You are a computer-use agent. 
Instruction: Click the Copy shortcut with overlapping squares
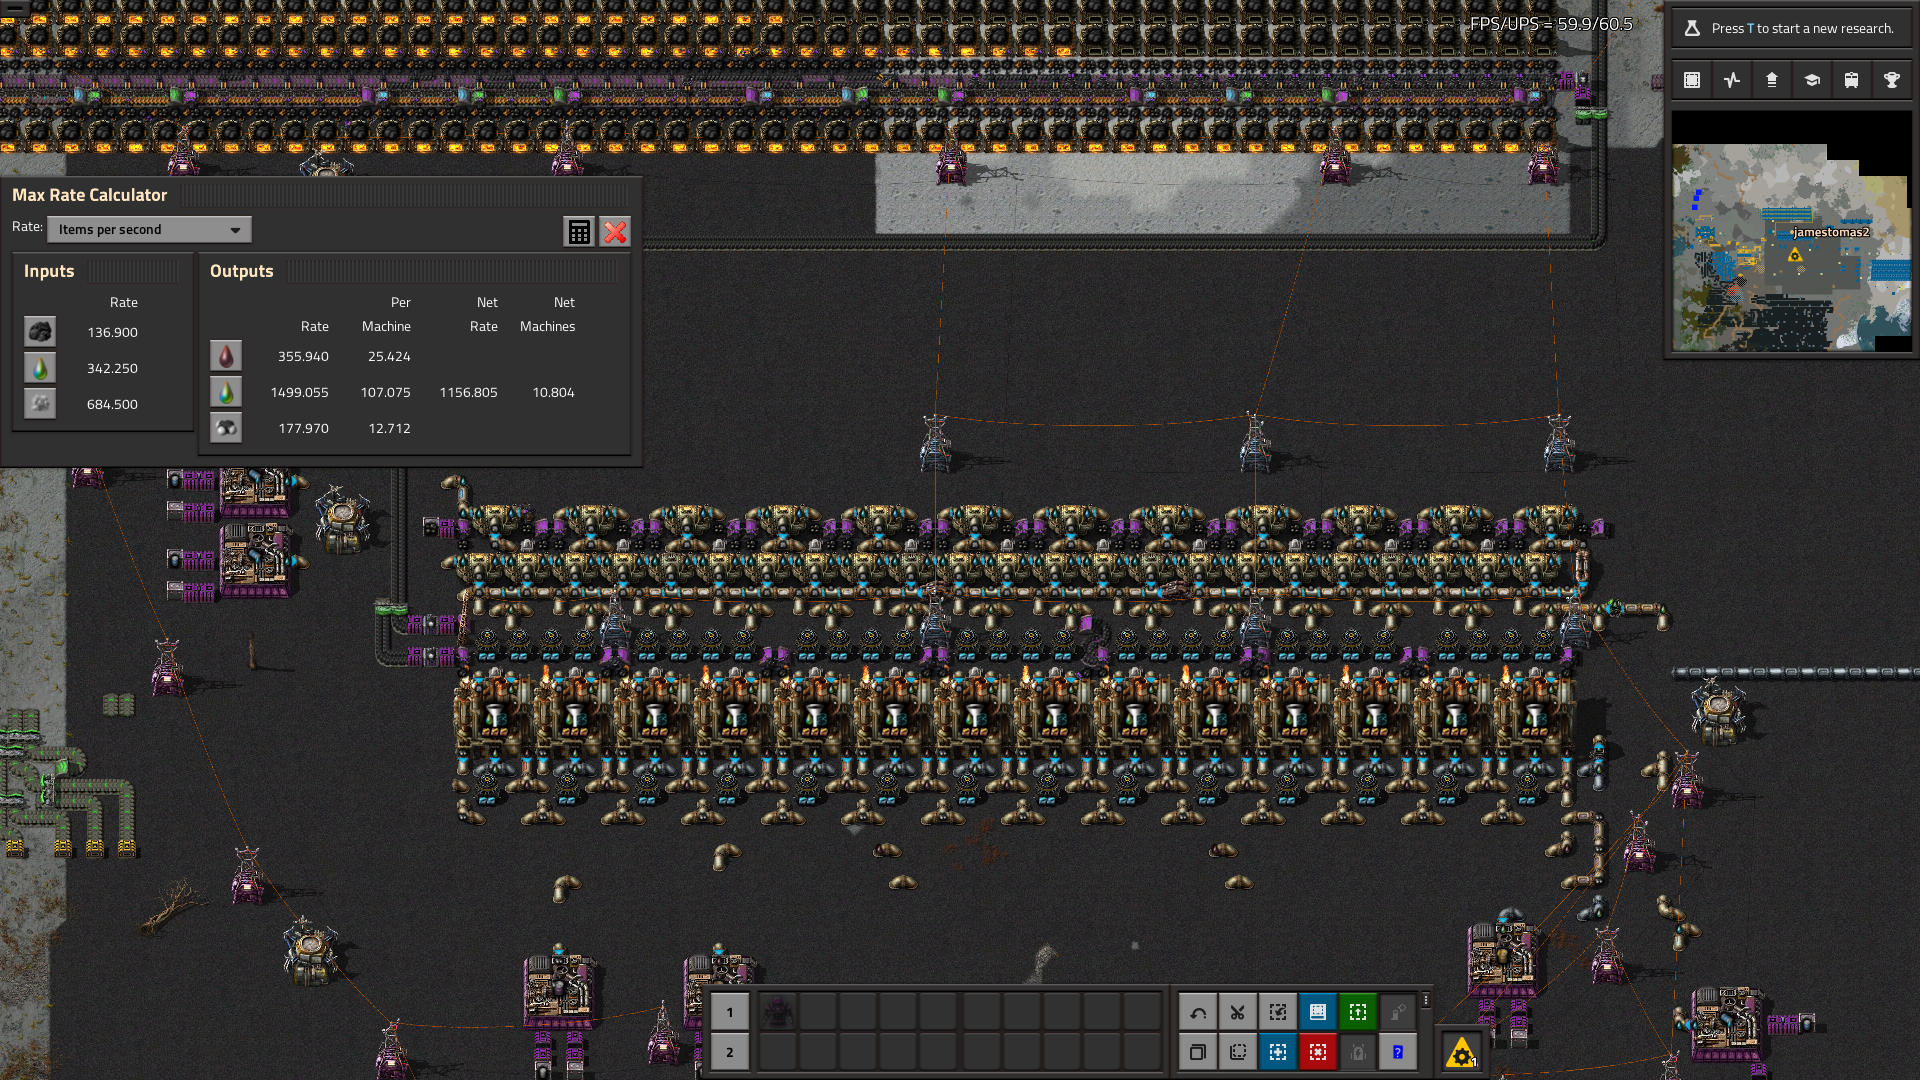pos(1198,1052)
